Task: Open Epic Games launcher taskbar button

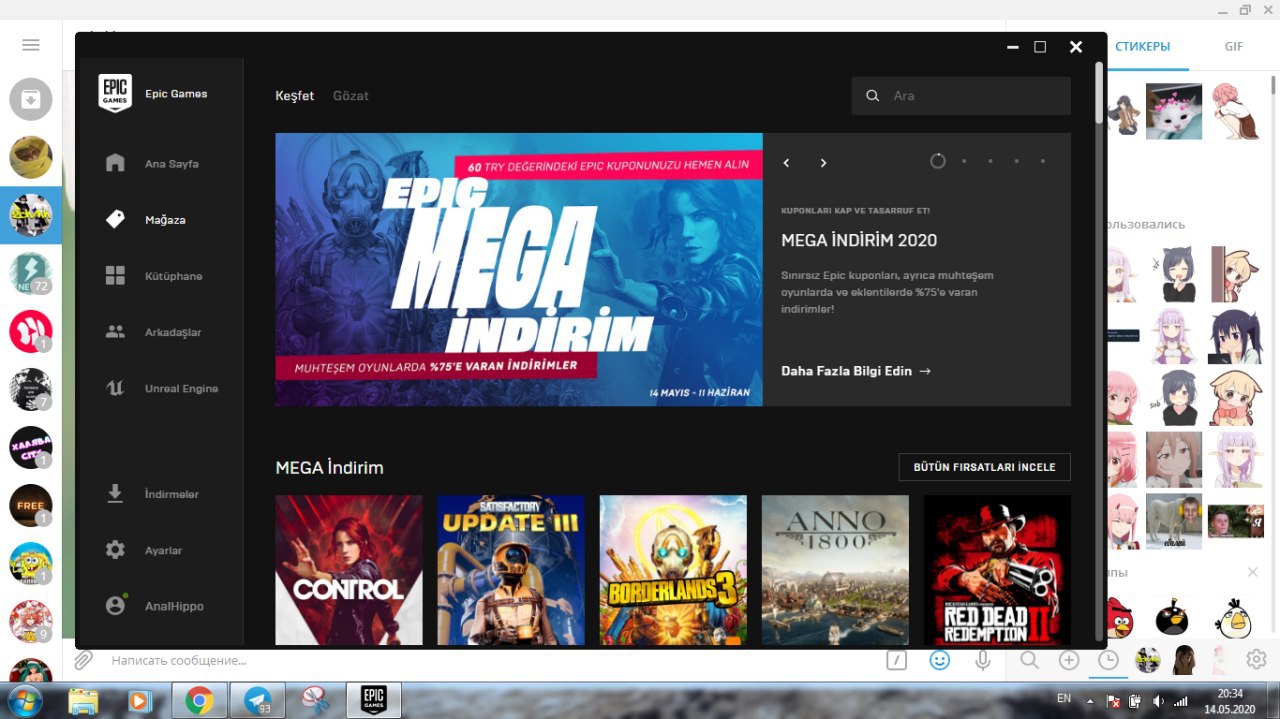Action: (374, 700)
